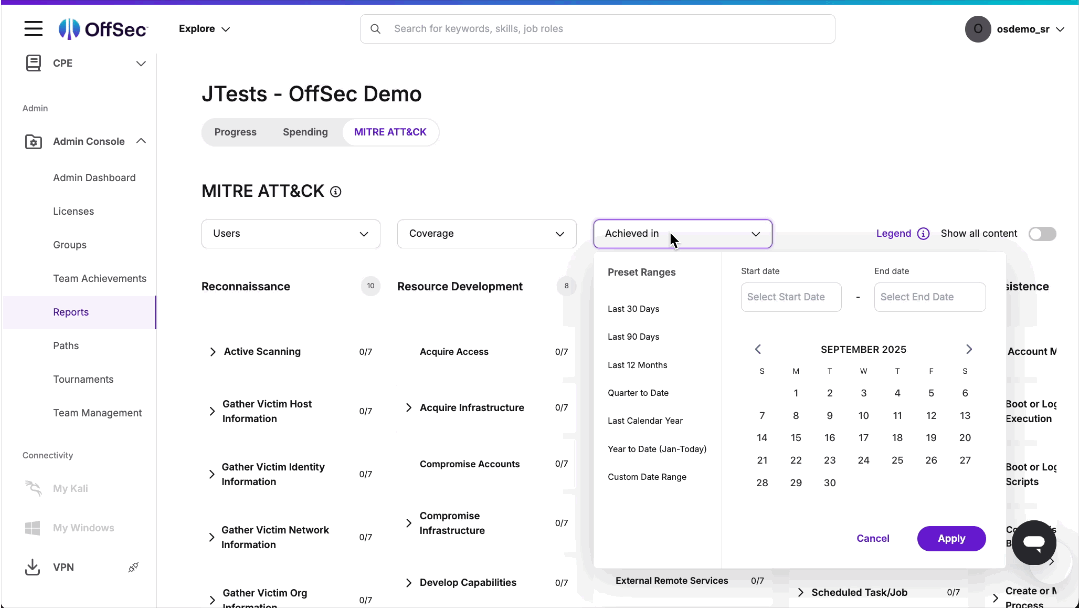Enable the Show all content toggle
The width and height of the screenshot is (1080, 608).
coord(1042,233)
